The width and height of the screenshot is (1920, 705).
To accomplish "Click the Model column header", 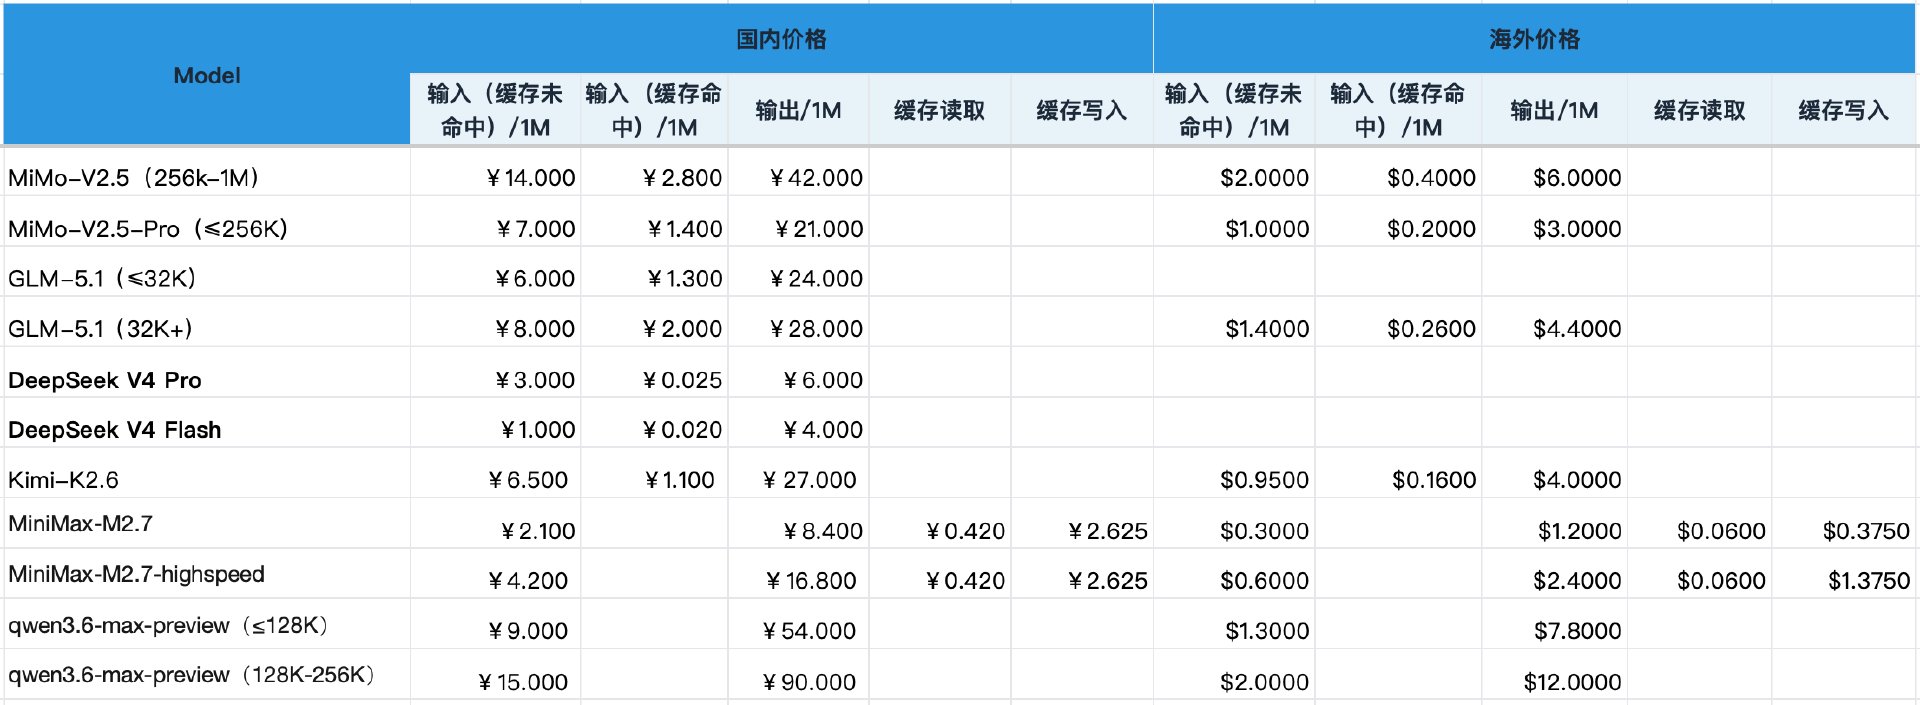I will 207,76.
